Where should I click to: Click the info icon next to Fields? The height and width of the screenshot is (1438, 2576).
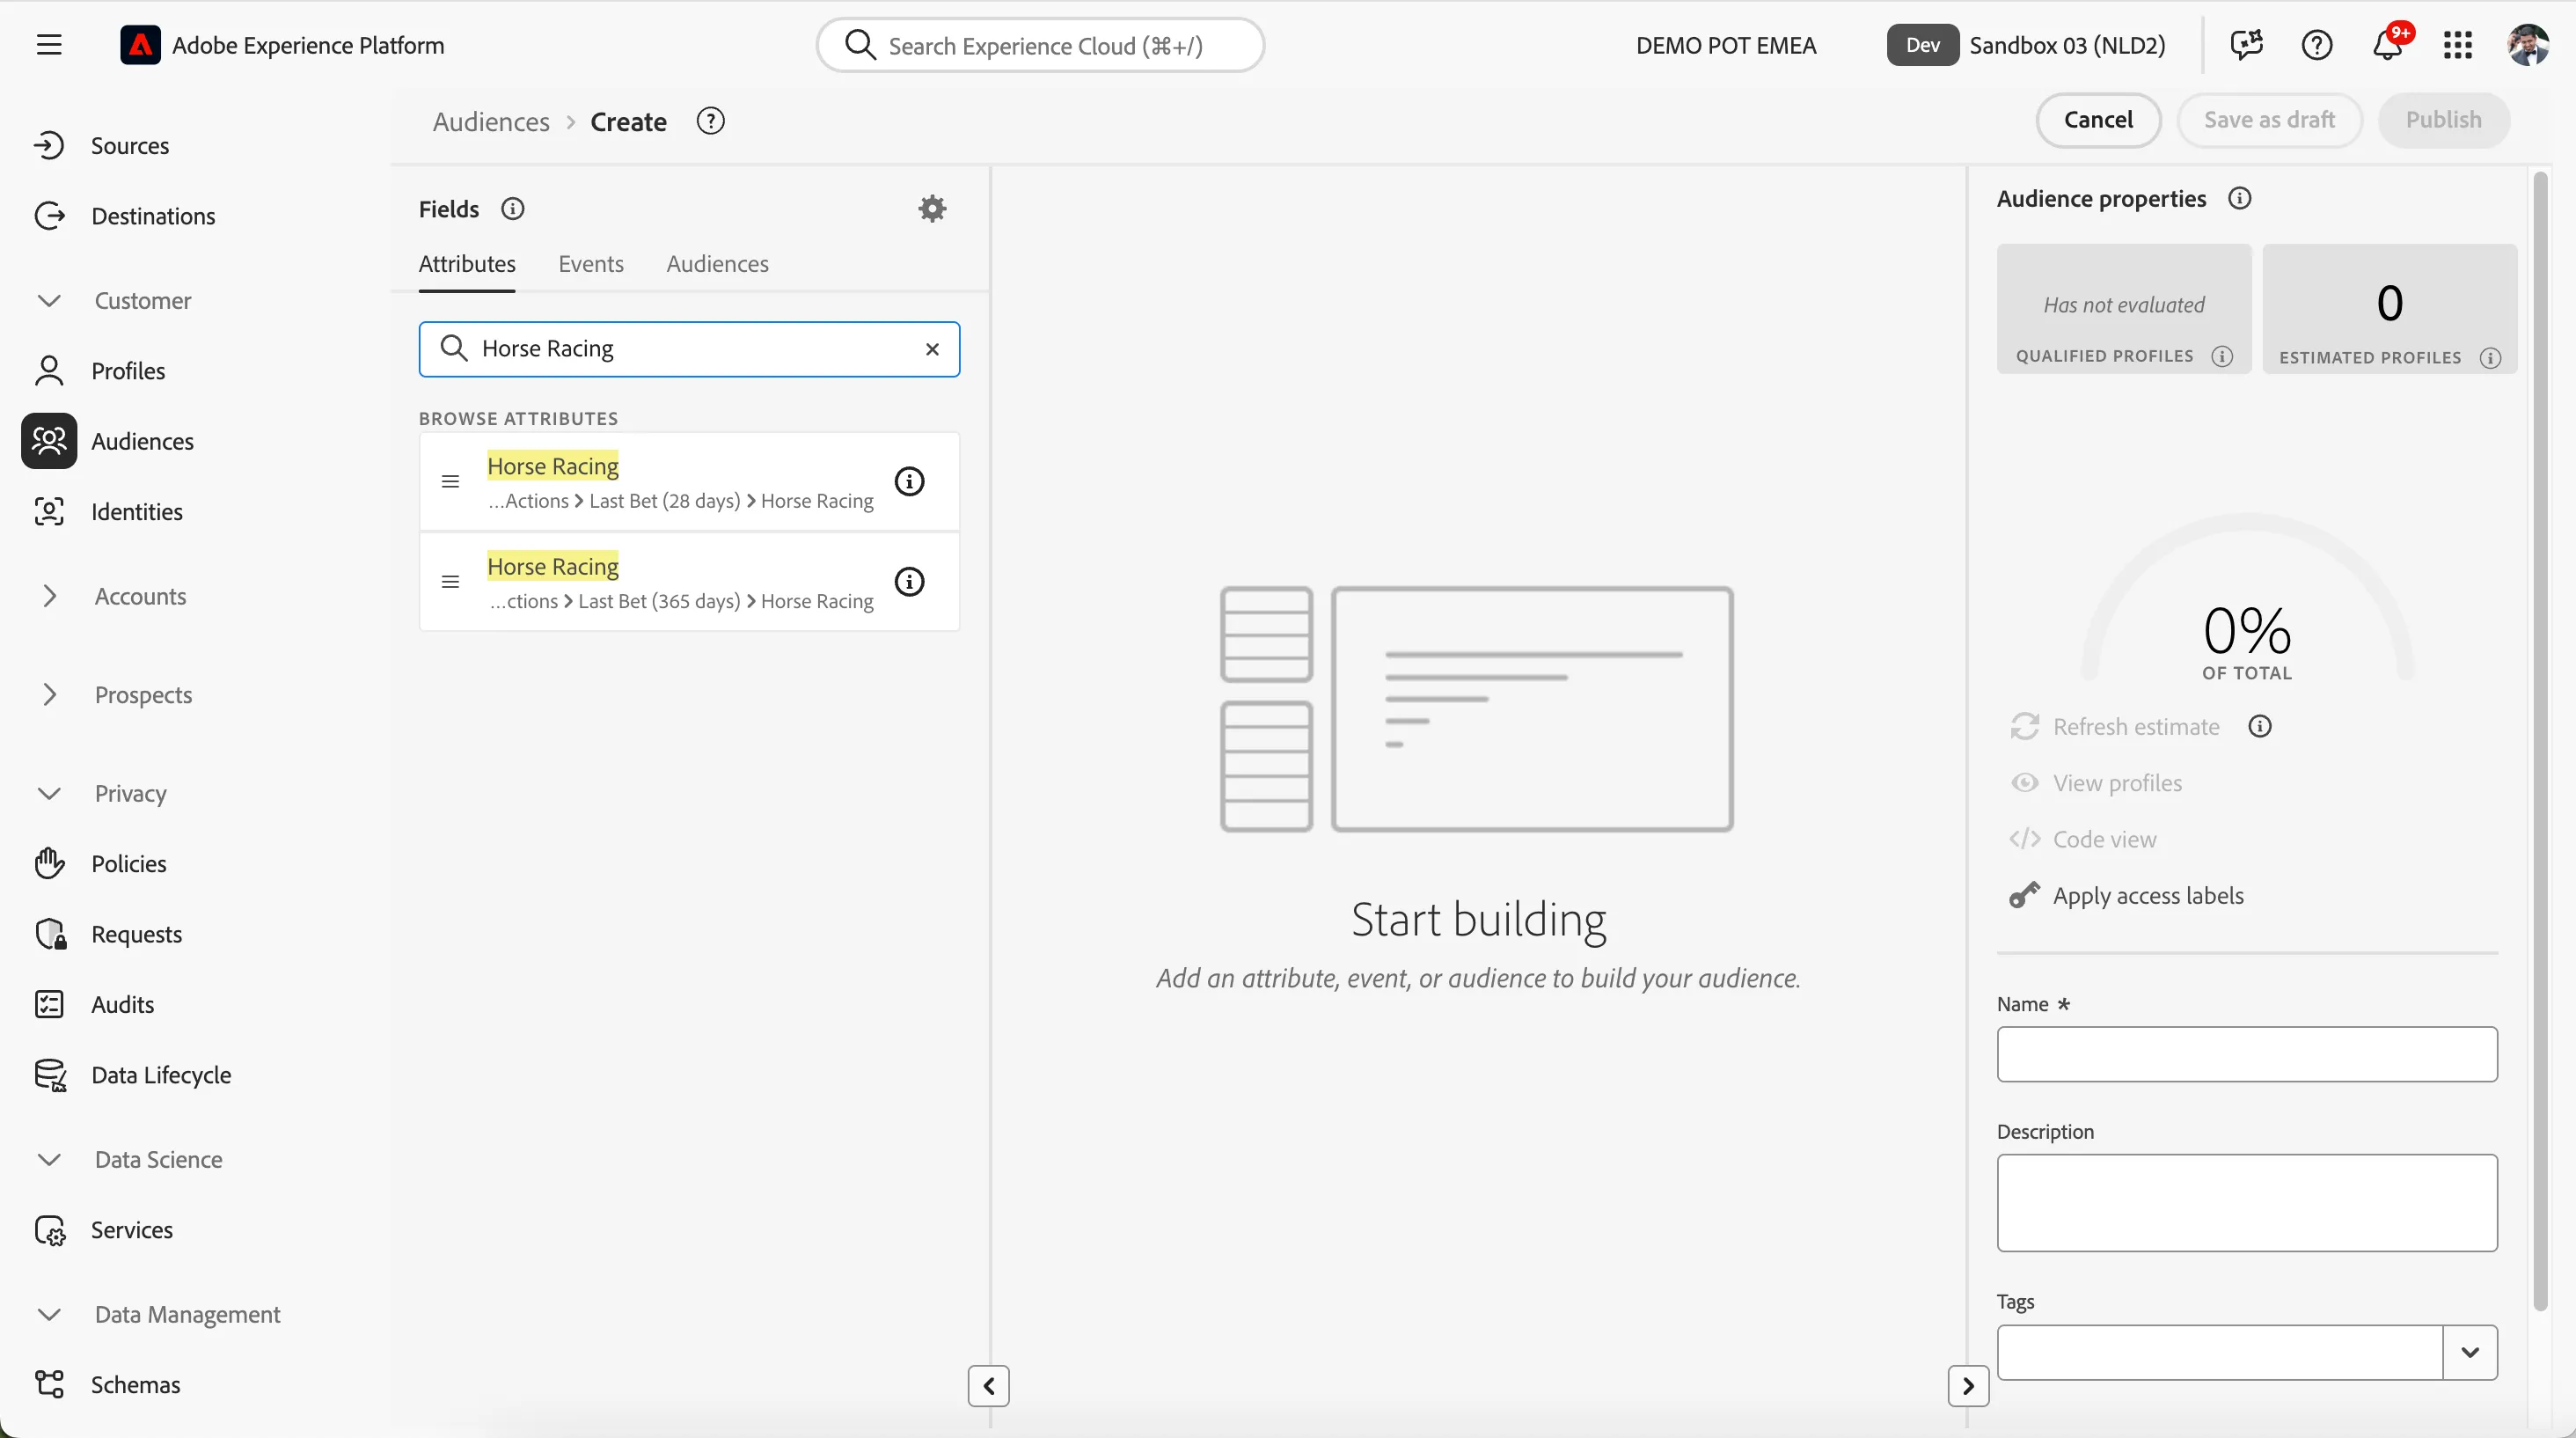(x=512, y=209)
